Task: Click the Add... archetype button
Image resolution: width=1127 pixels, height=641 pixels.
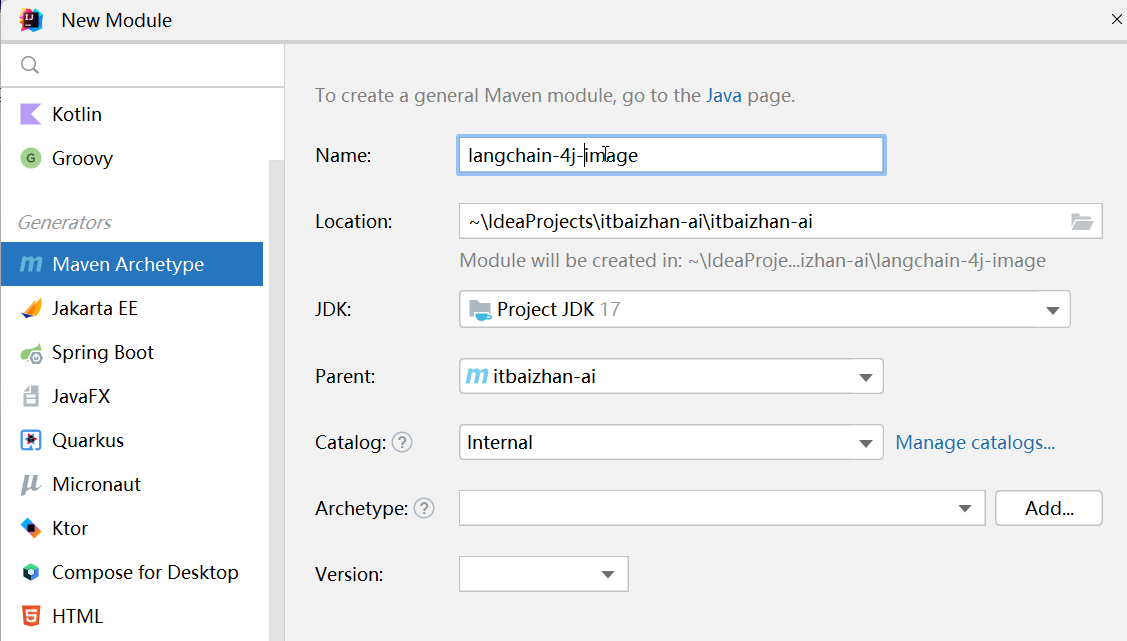Action: (1049, 508)
